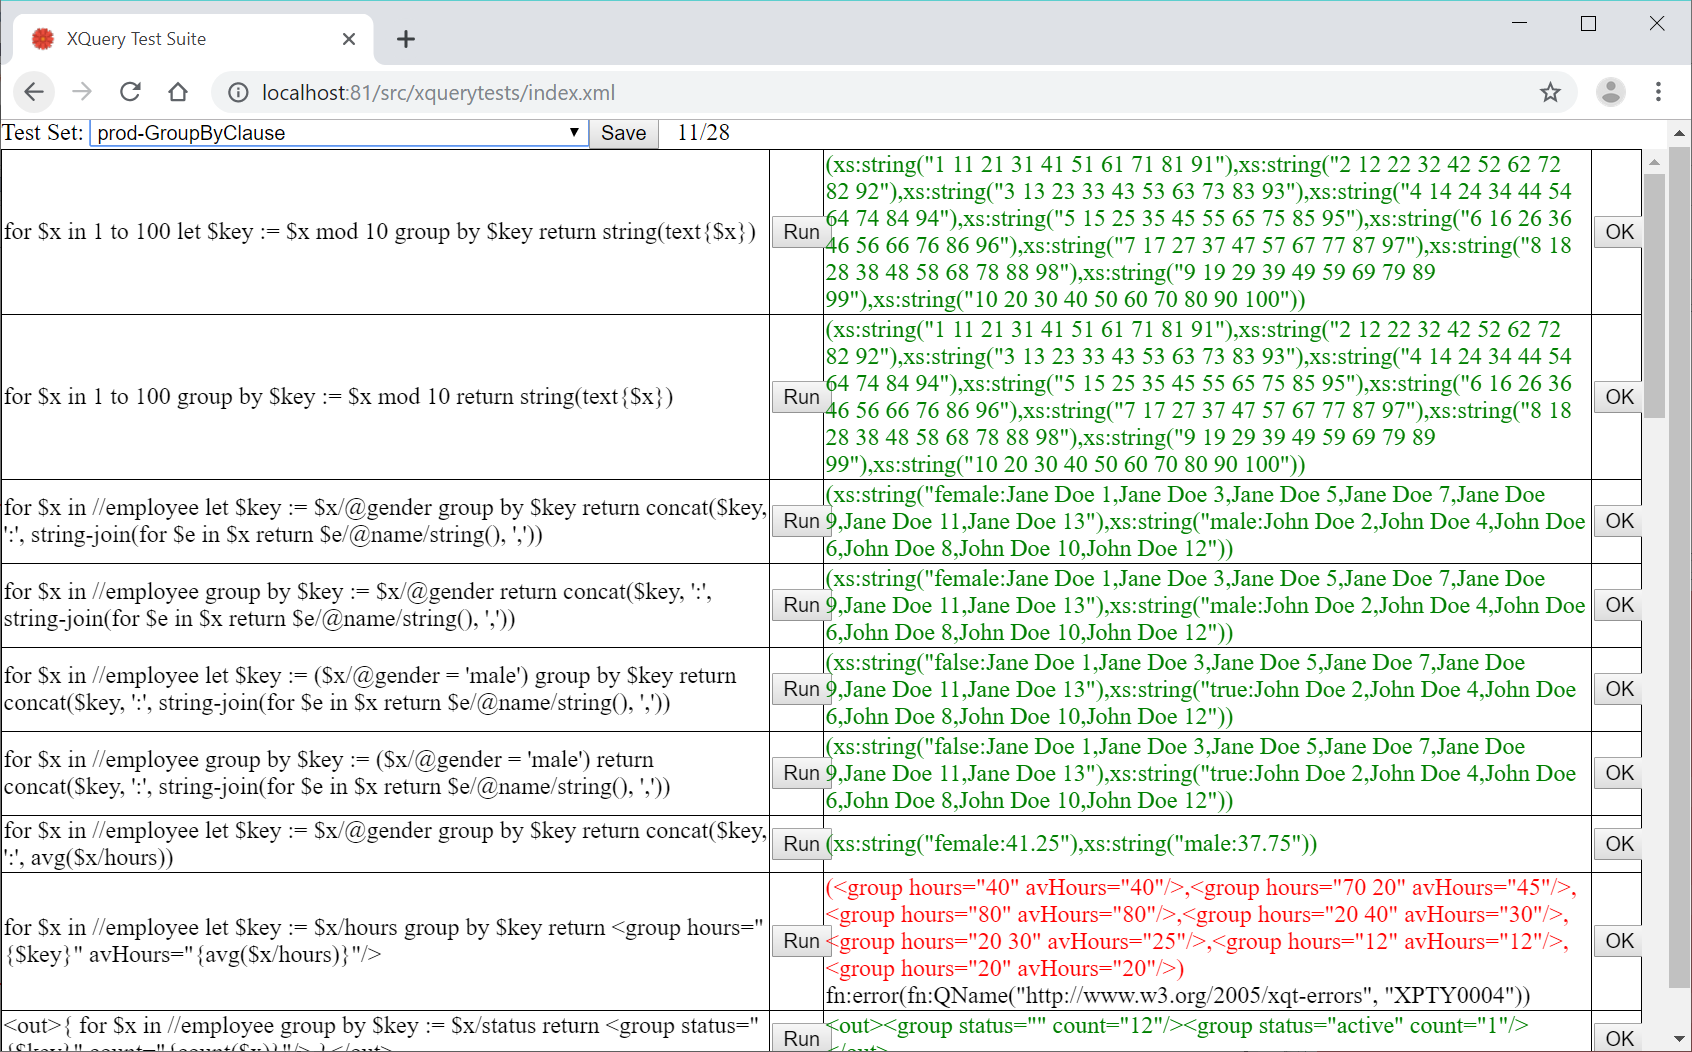Click the first query text 'for $x in 1 to 100 let $key'
This screenshot has height=1052, width=1692.
380,232
